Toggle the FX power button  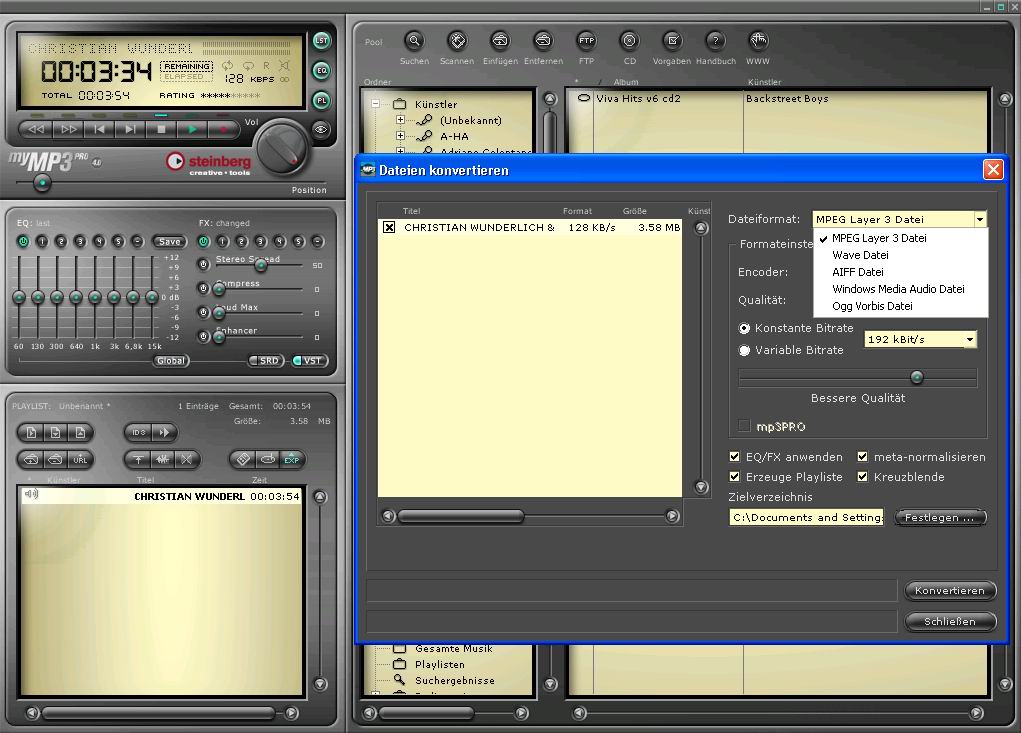pyautogui.click(x=204, y=242)
